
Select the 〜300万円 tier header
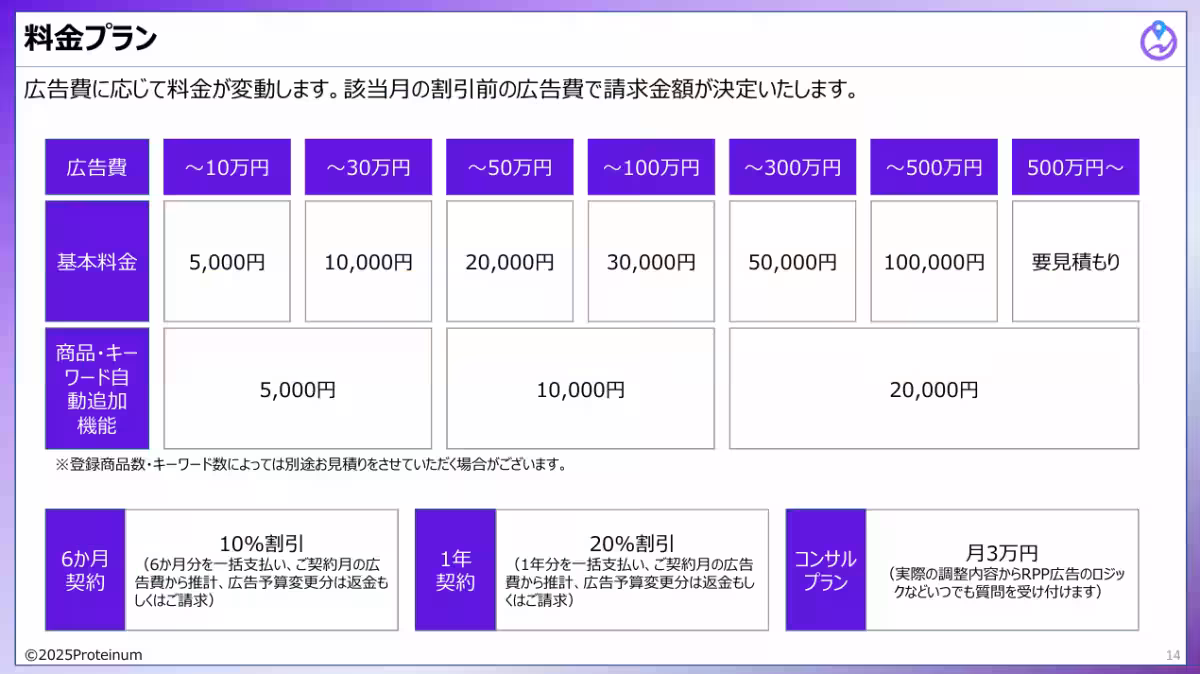793,167
